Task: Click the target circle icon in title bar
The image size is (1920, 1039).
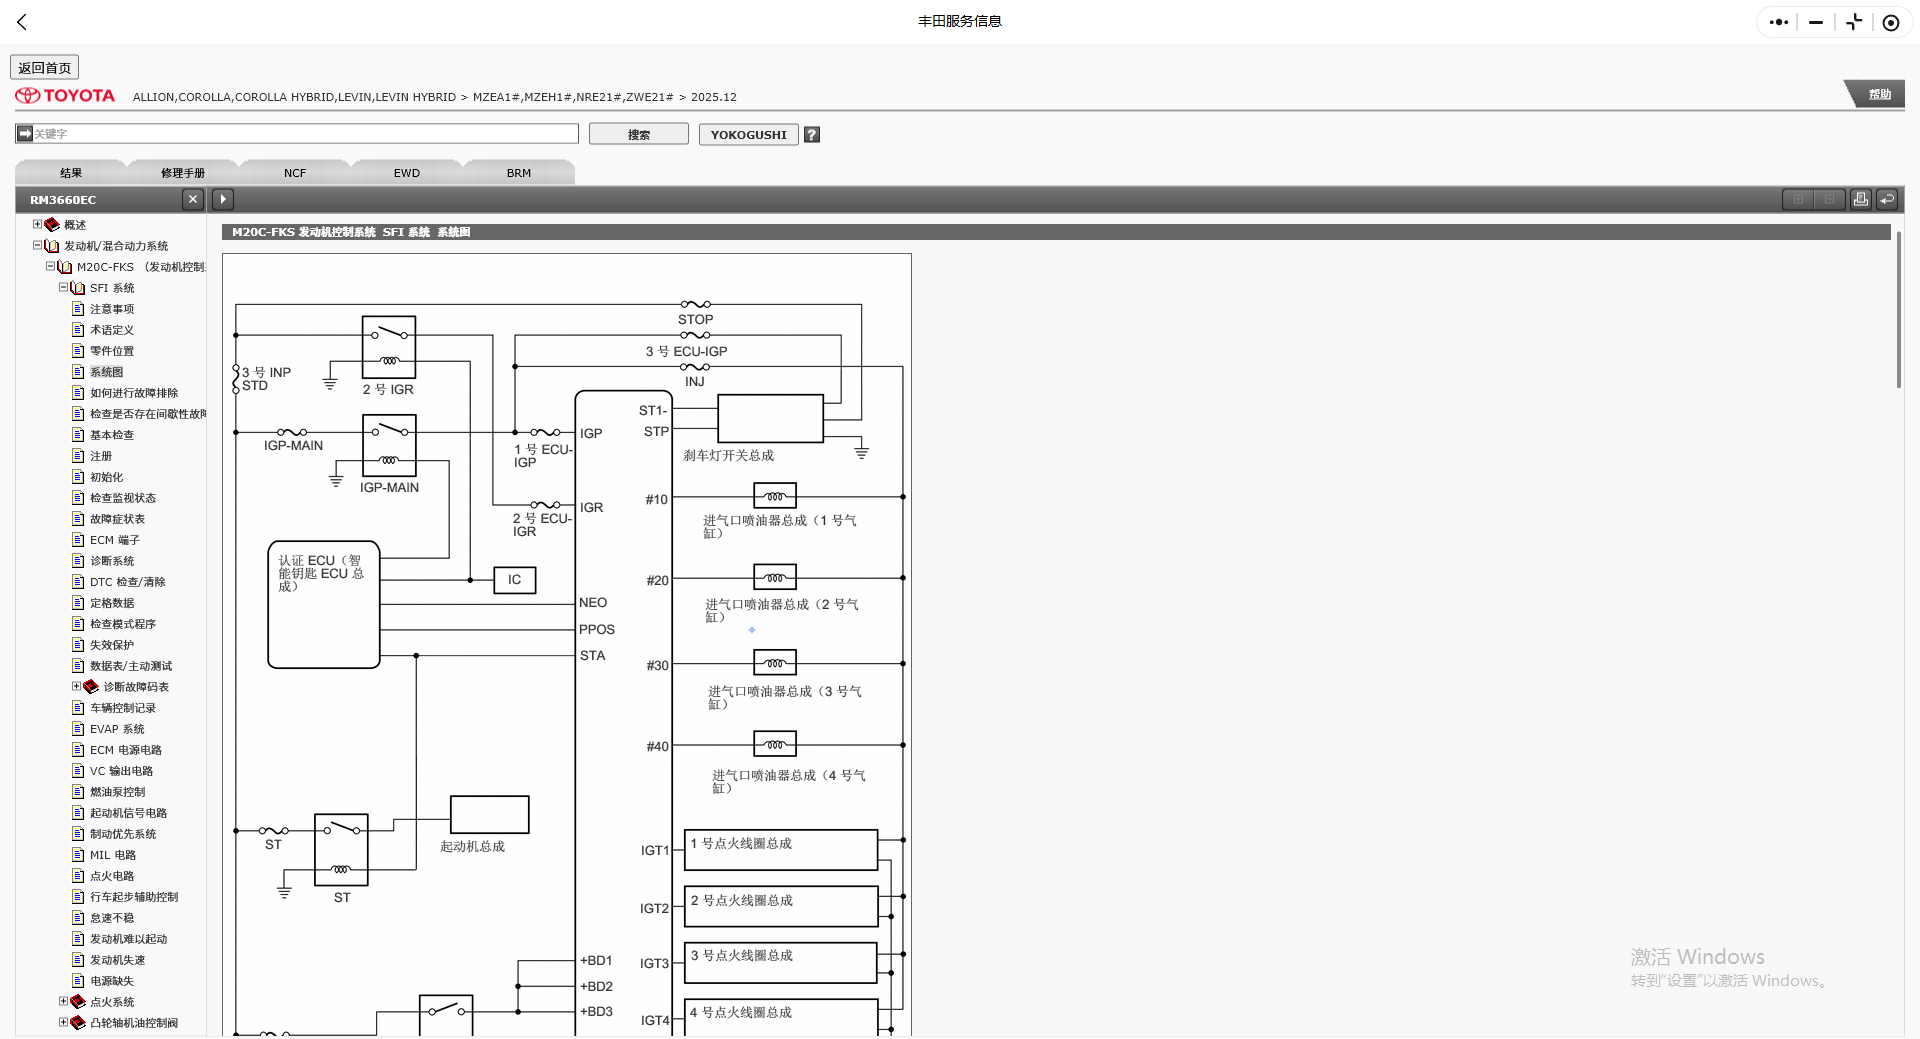Action: pos(1891,22)
